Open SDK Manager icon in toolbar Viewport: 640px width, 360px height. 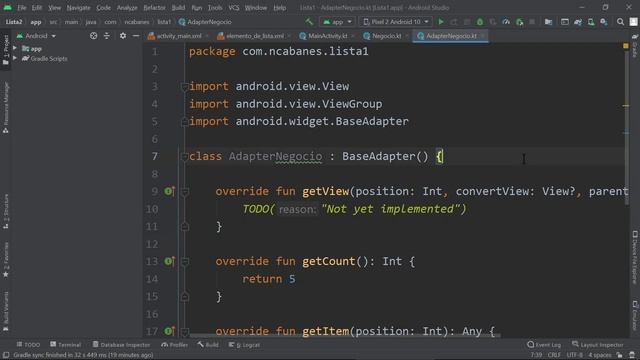click(x=604, y=22)
